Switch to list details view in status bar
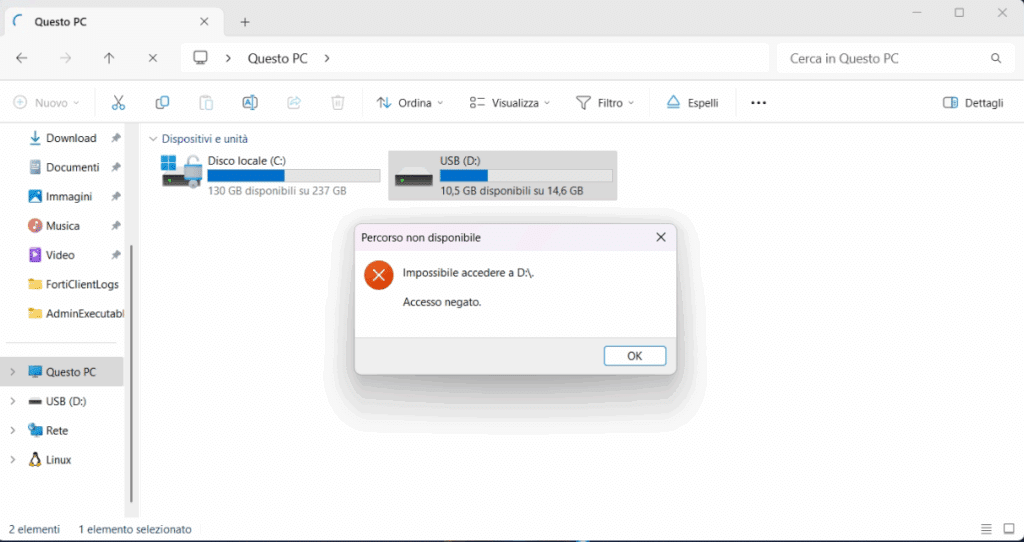This screenshot has width=1024, height=542. [x=986, y=529]
